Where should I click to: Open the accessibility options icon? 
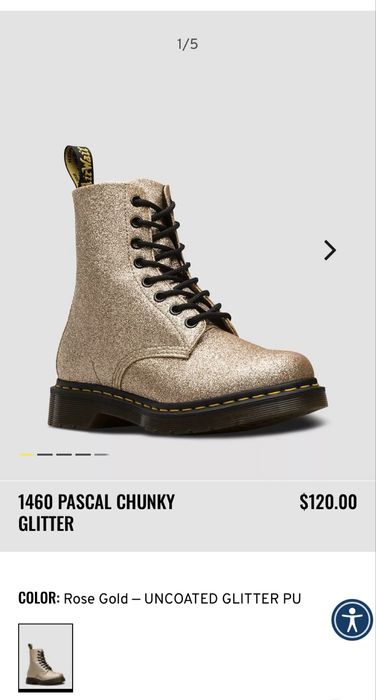352,620
